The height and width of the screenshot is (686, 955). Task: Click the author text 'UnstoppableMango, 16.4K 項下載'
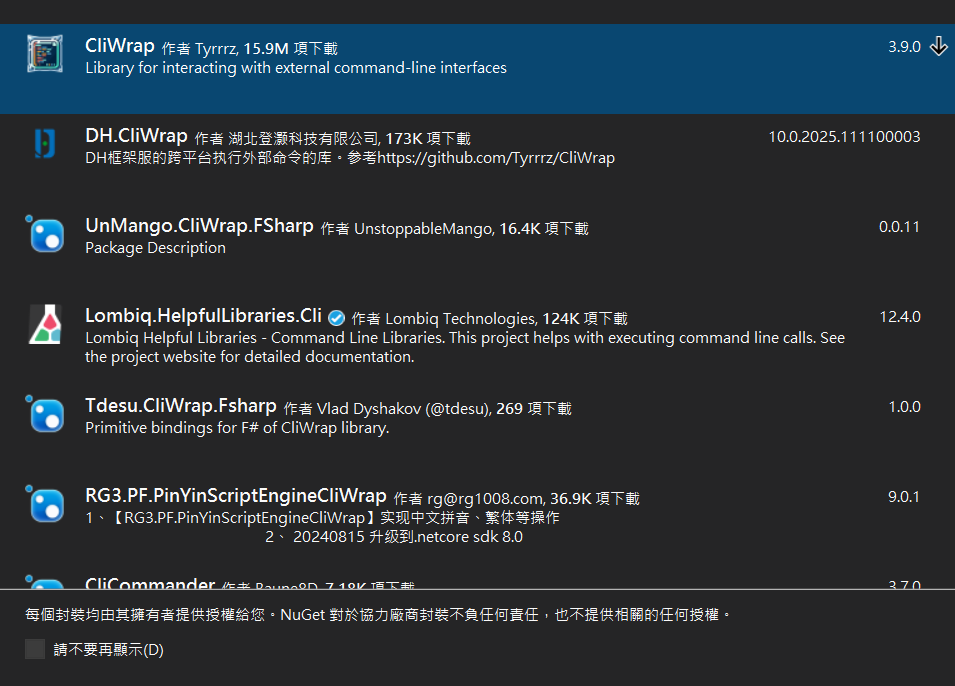471,228
